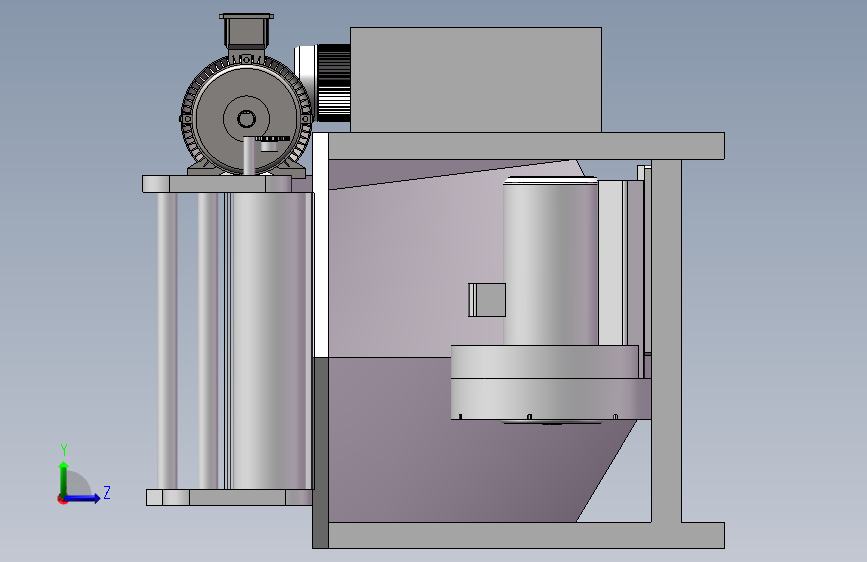Click the motor shaft center circle
Screen dimensions: 867x562
pos(246,119)
